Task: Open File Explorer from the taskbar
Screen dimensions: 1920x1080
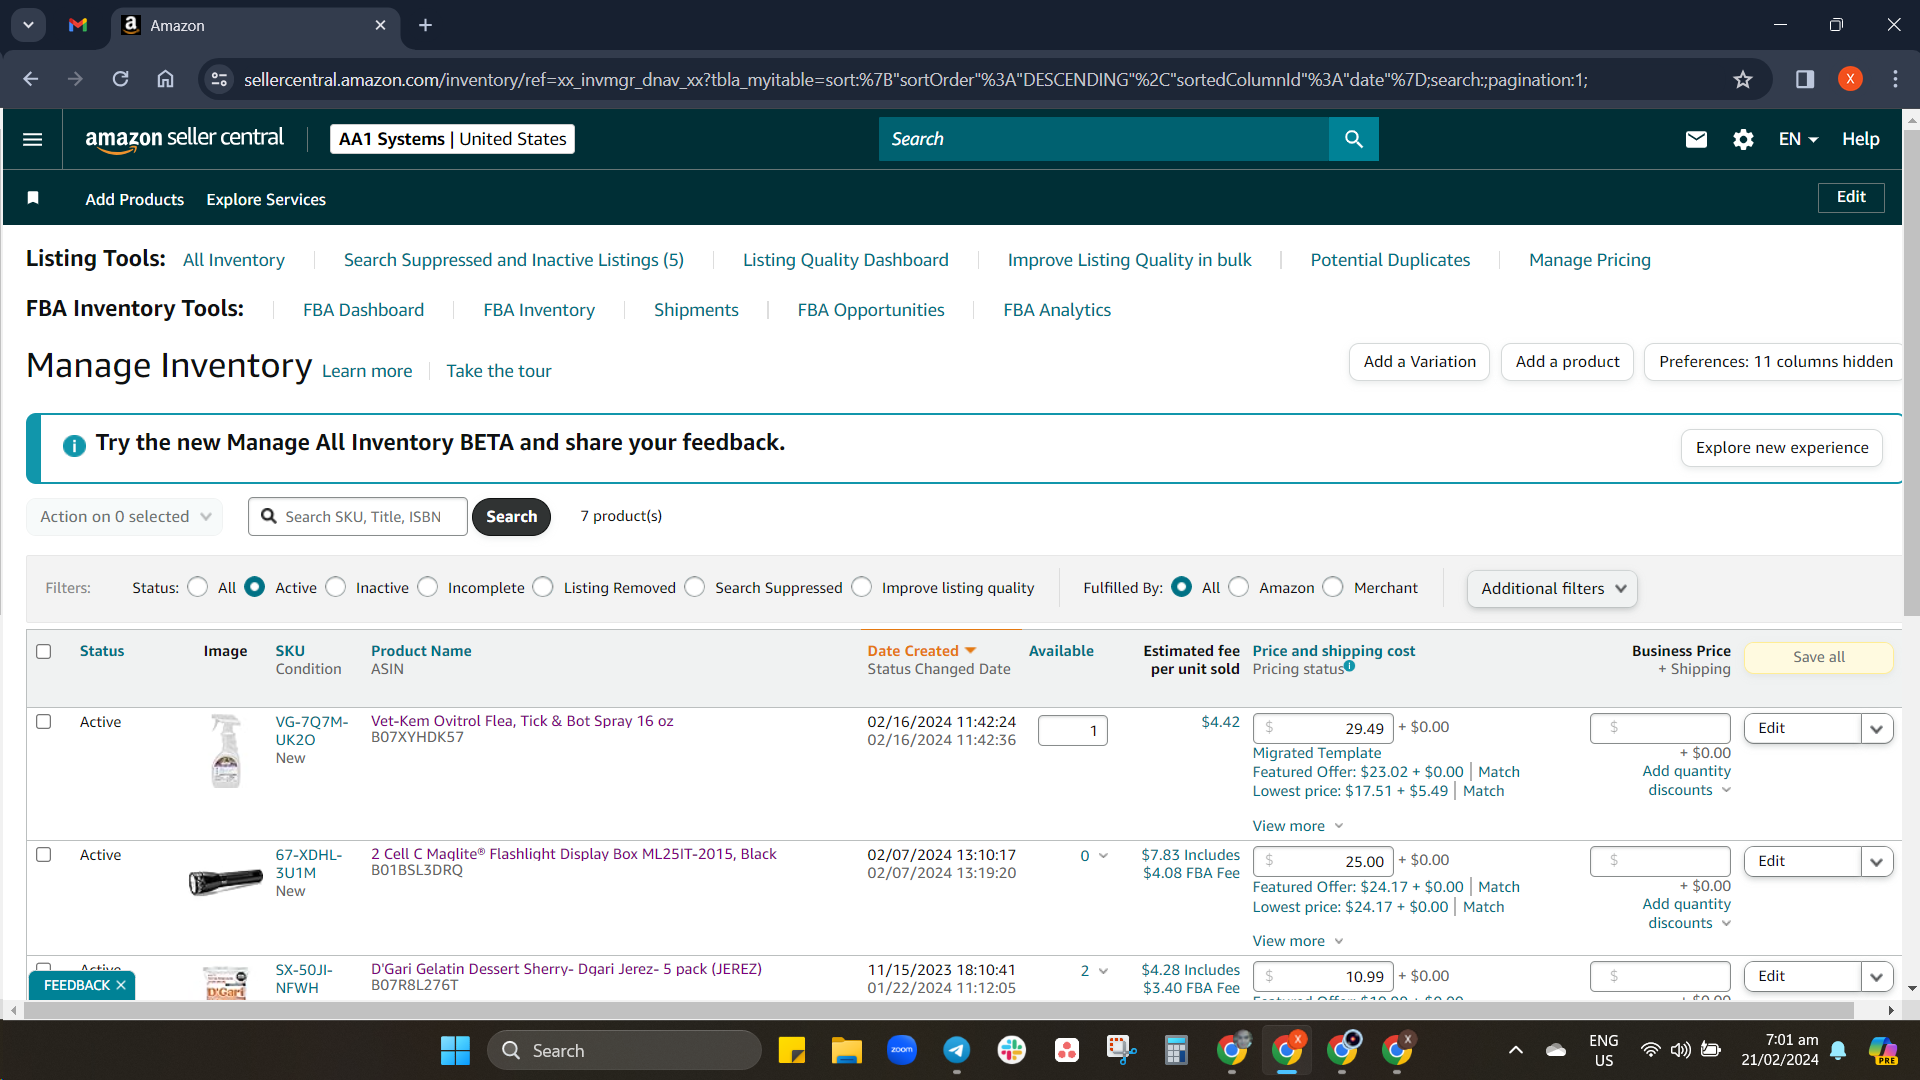Action: point(846,1050)
